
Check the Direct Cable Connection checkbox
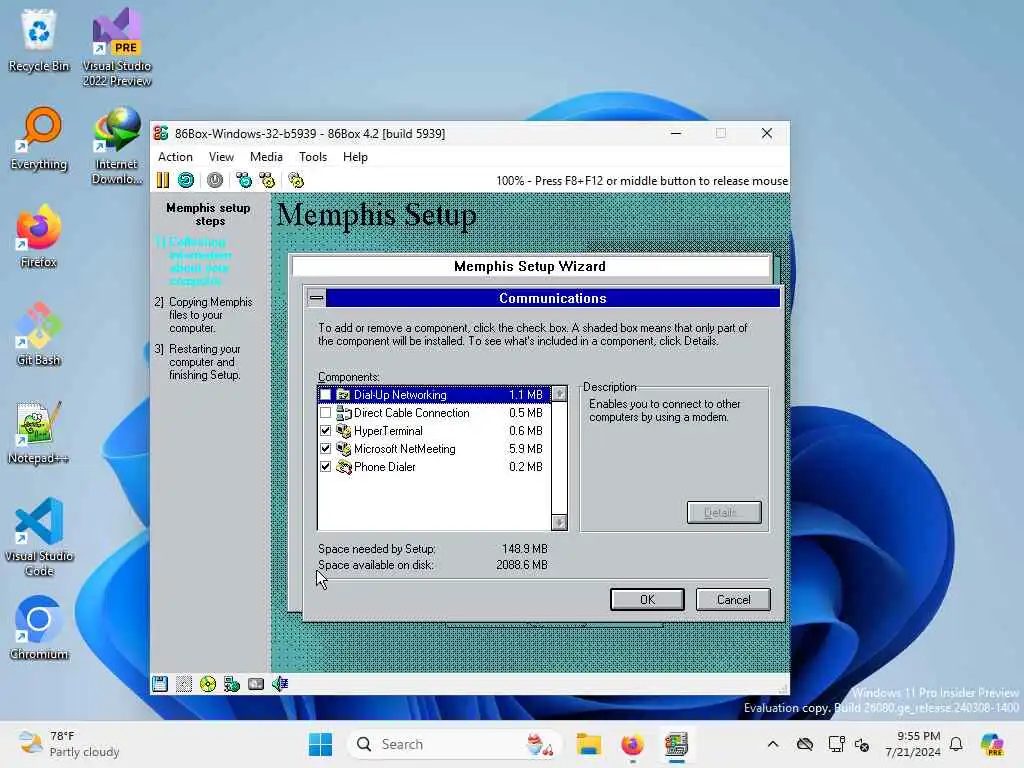pos(325,413)
